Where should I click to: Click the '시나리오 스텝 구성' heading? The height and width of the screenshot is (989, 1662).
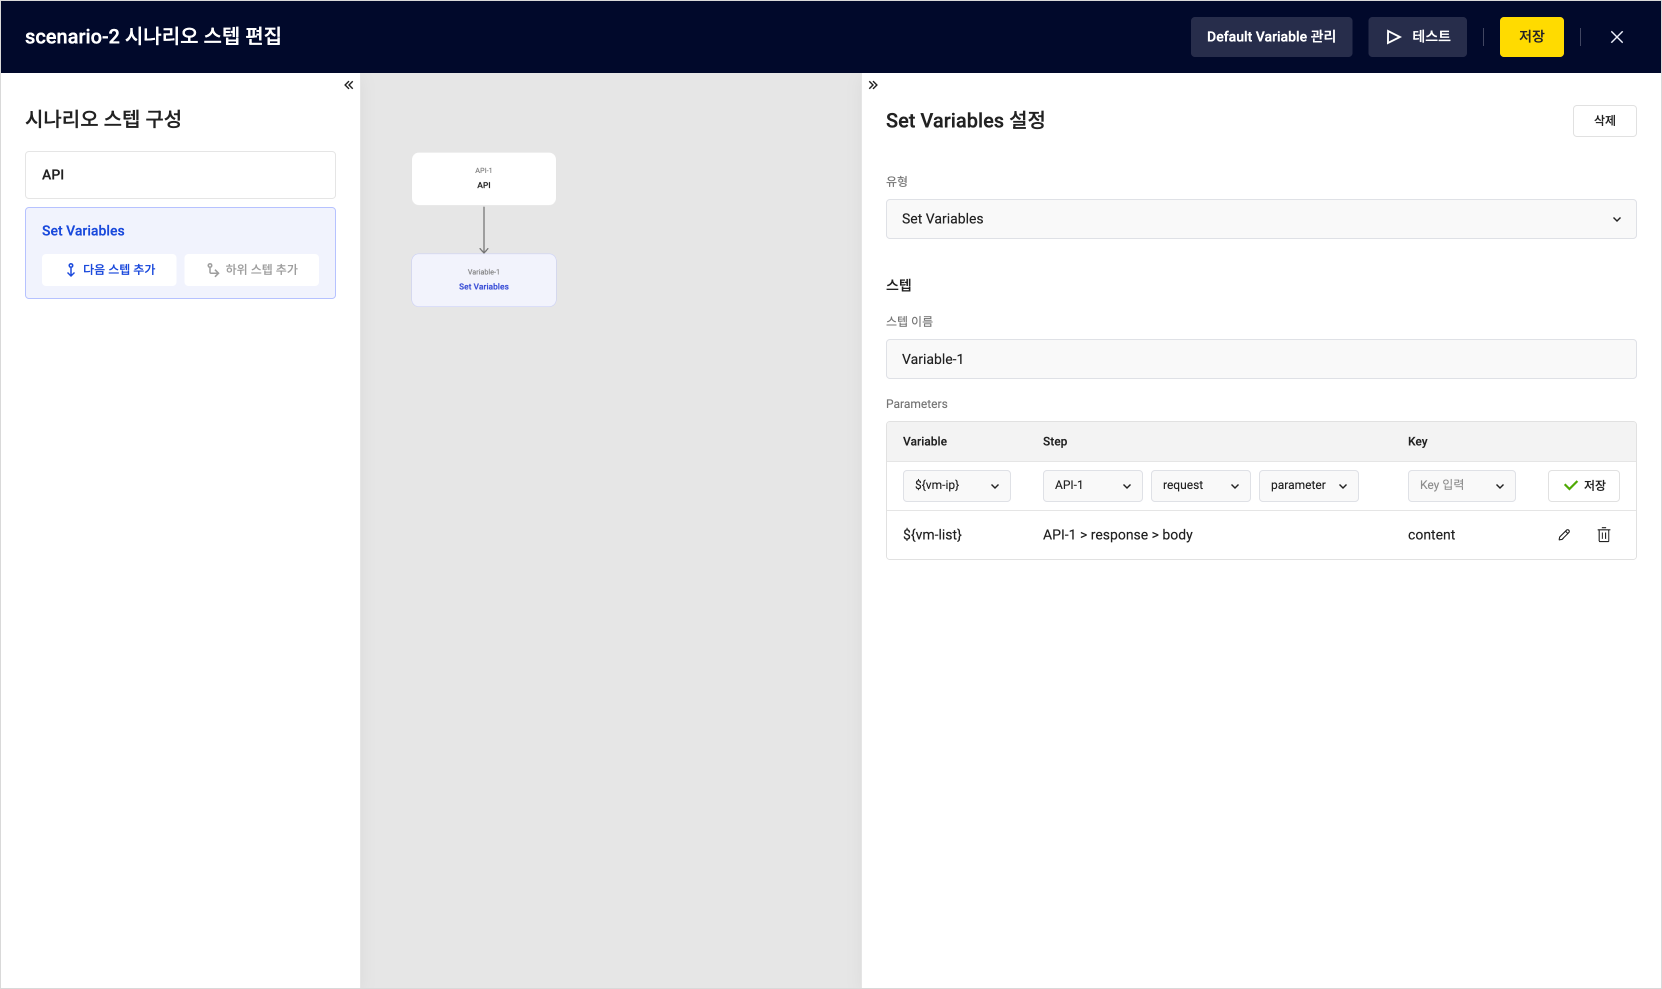103,119
